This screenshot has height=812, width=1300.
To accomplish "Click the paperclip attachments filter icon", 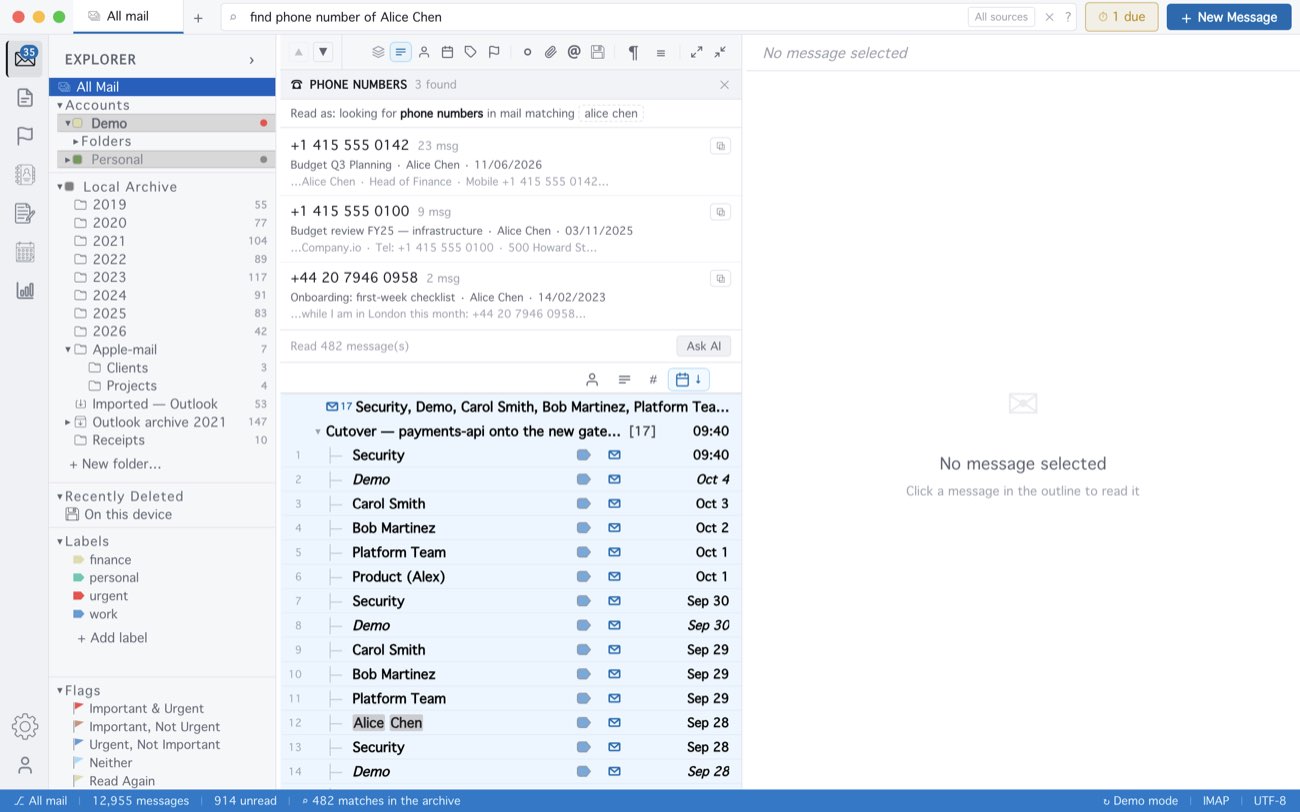I will 550,53.
